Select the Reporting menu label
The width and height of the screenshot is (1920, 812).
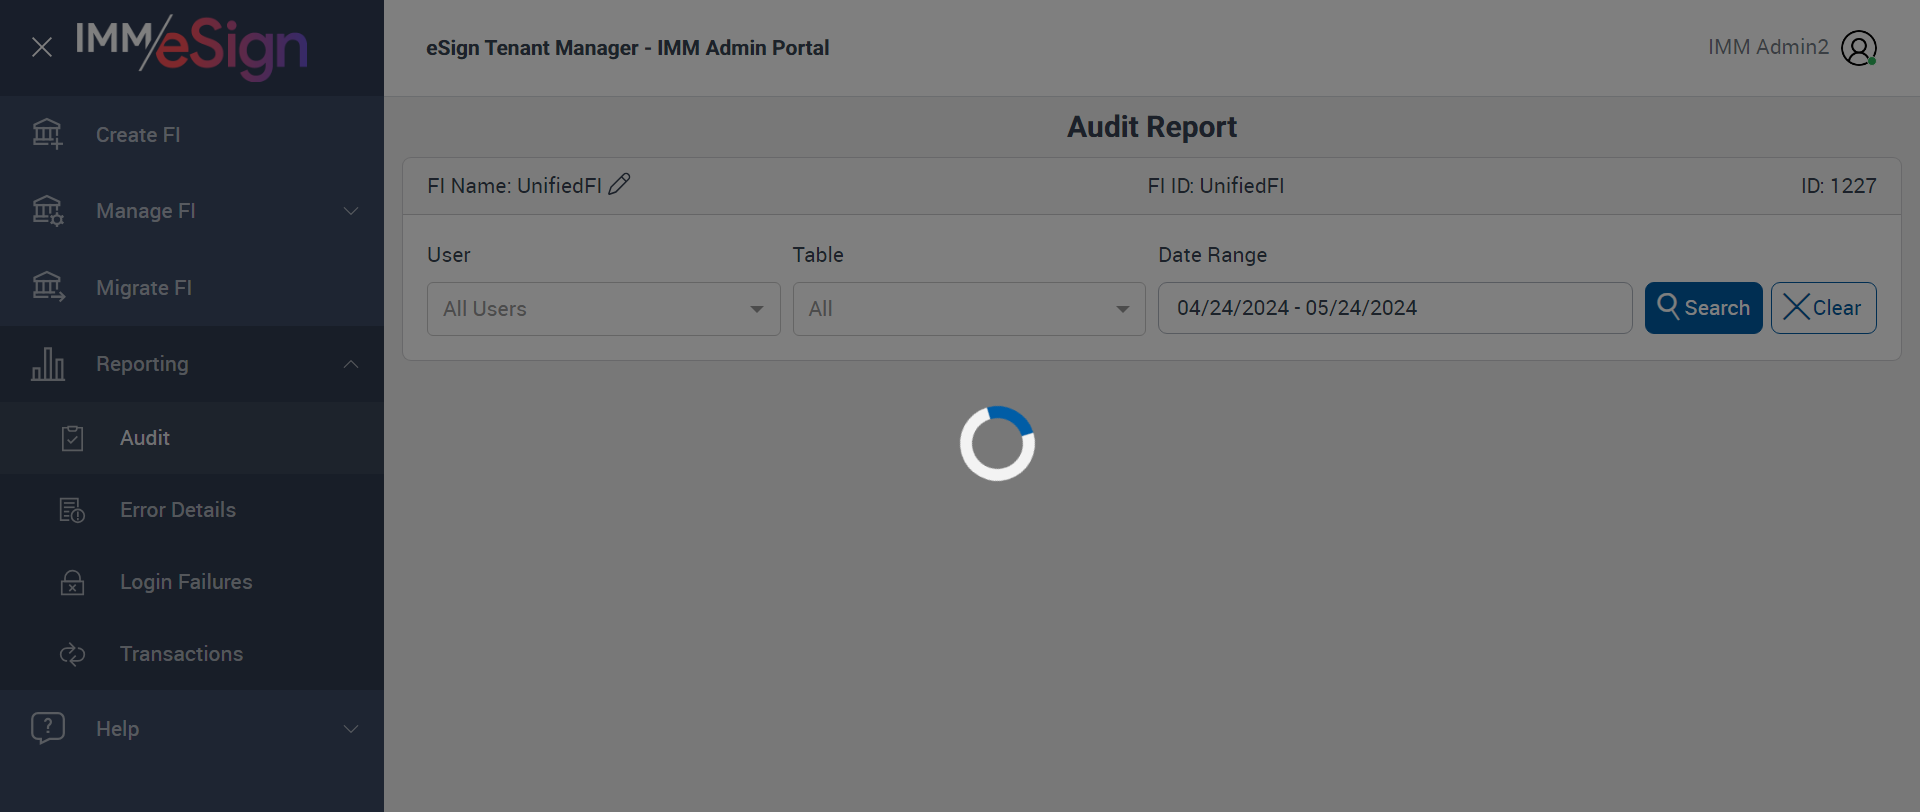coord(142,364)
